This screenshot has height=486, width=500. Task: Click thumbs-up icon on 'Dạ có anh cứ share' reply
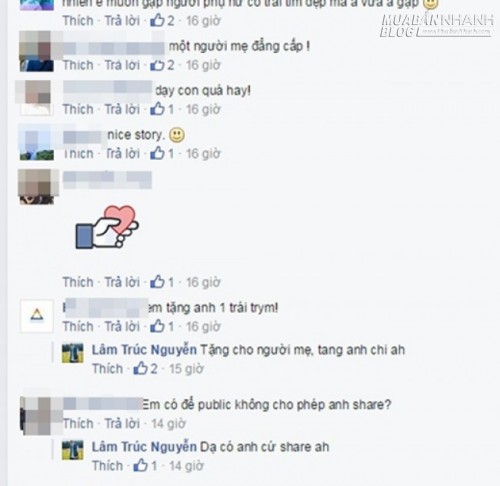(x=140, y=465)
